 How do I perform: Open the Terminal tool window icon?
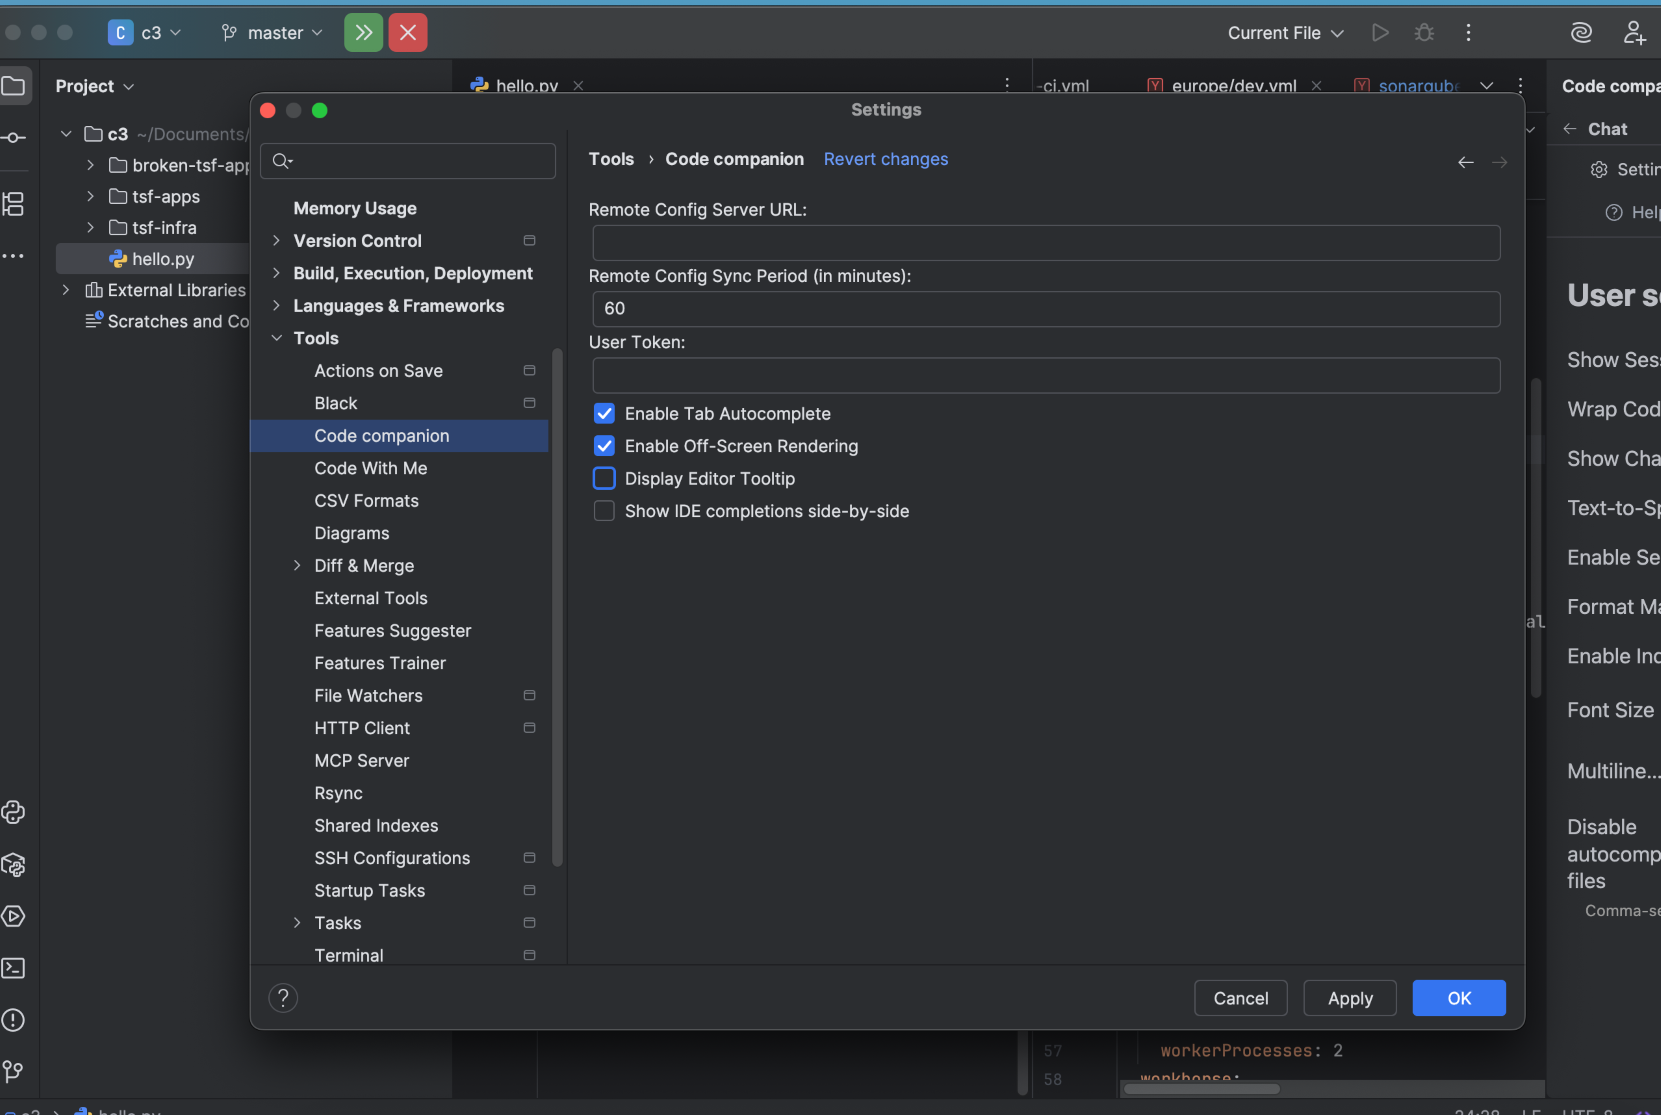click(x=14, y=968)
